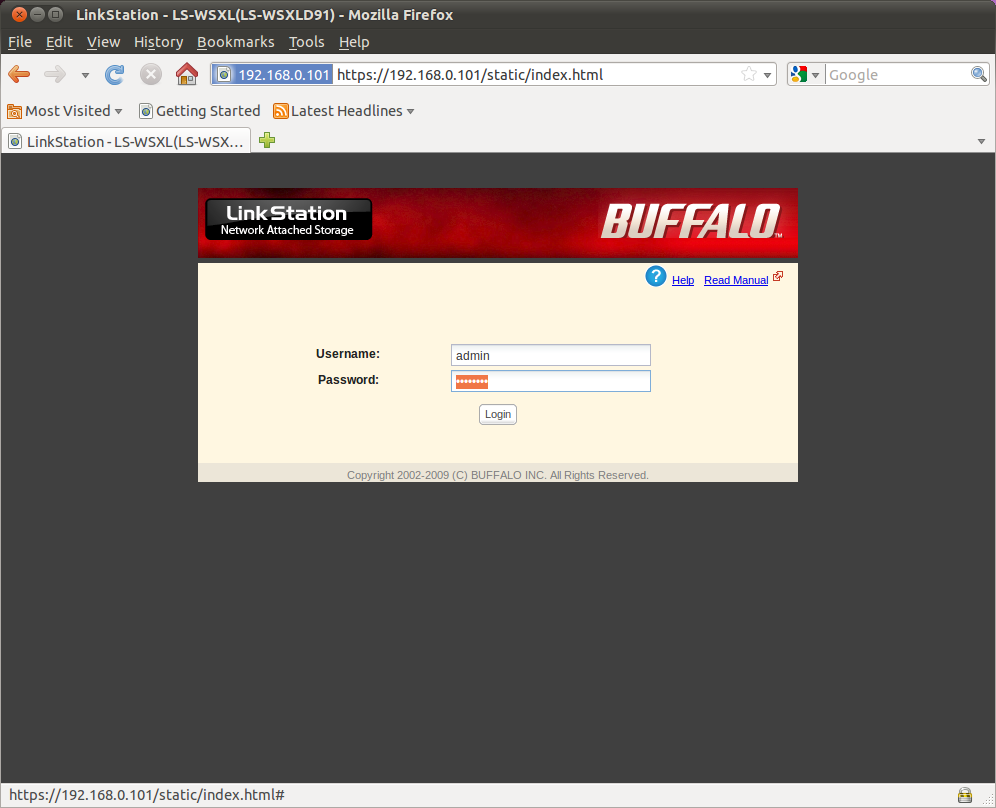996x808 pixels.
Task: Open the search engine selector dropdown
Action: coord(805,74)
